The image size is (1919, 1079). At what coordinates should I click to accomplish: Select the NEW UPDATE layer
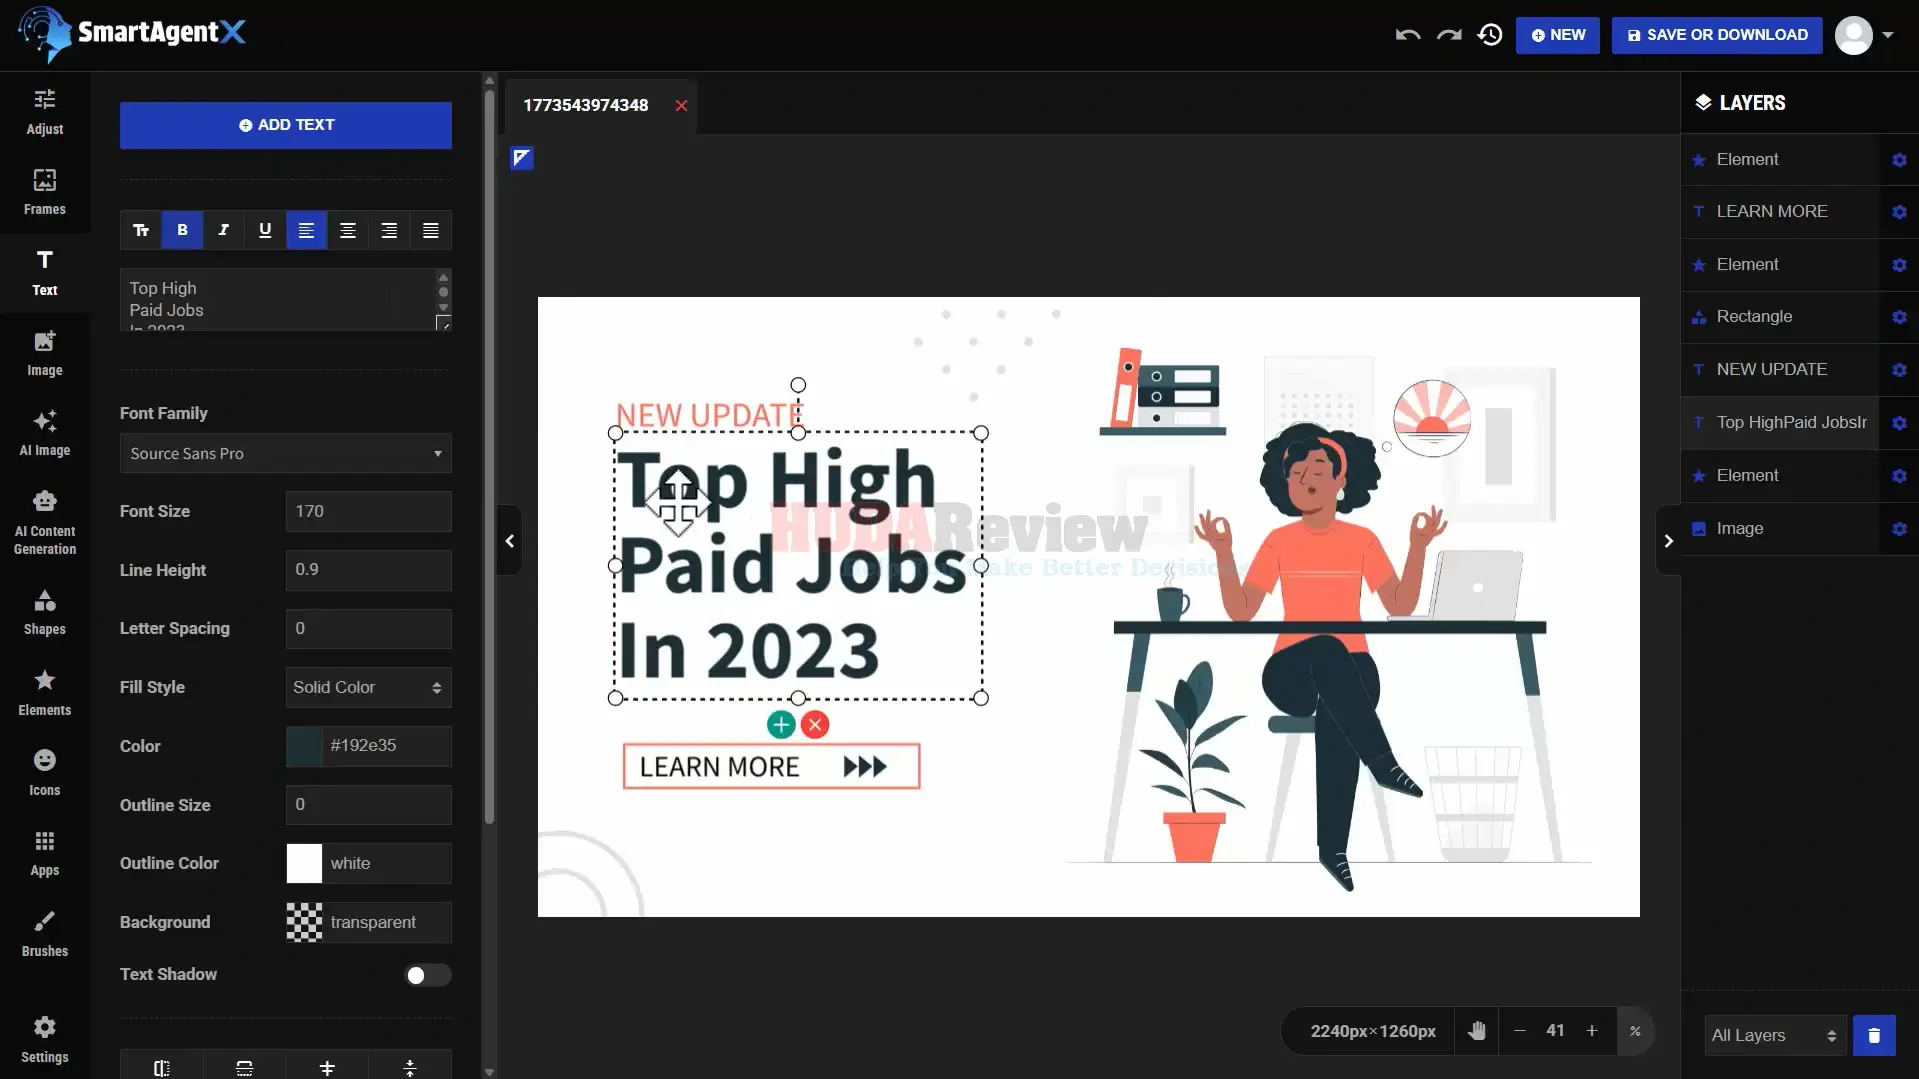[1780, 370]
